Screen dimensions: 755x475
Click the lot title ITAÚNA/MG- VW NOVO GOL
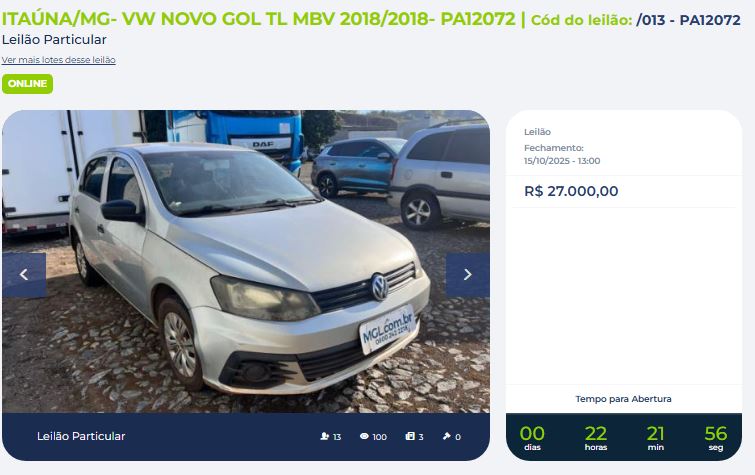(x=259, y=19)
